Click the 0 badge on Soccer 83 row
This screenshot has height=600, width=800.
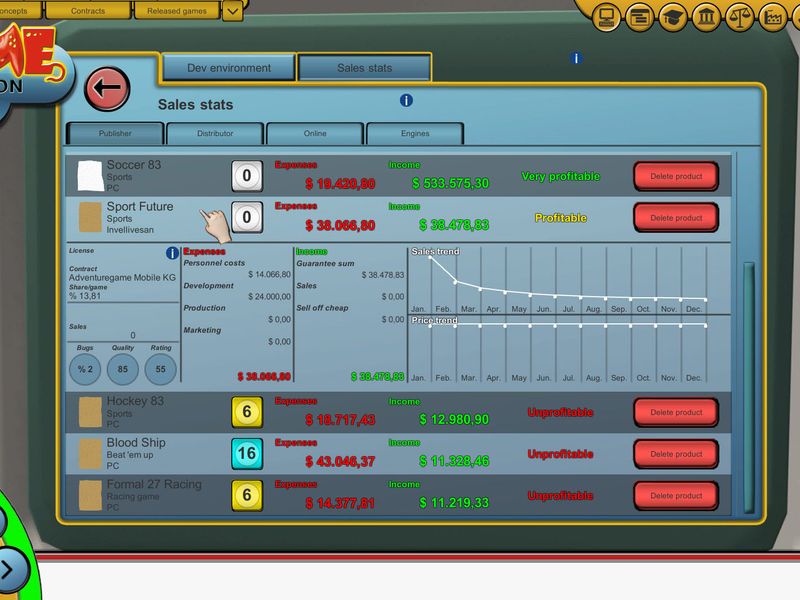point(247,176)
